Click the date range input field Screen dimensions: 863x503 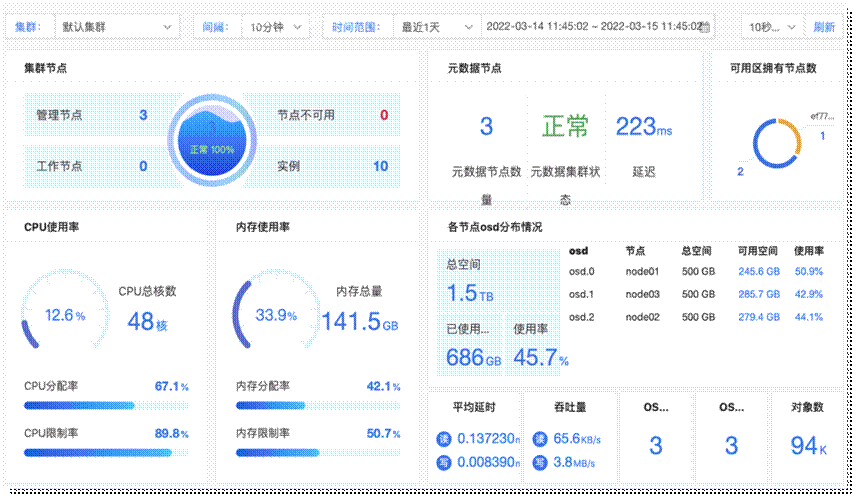click(x=590, y=27)
